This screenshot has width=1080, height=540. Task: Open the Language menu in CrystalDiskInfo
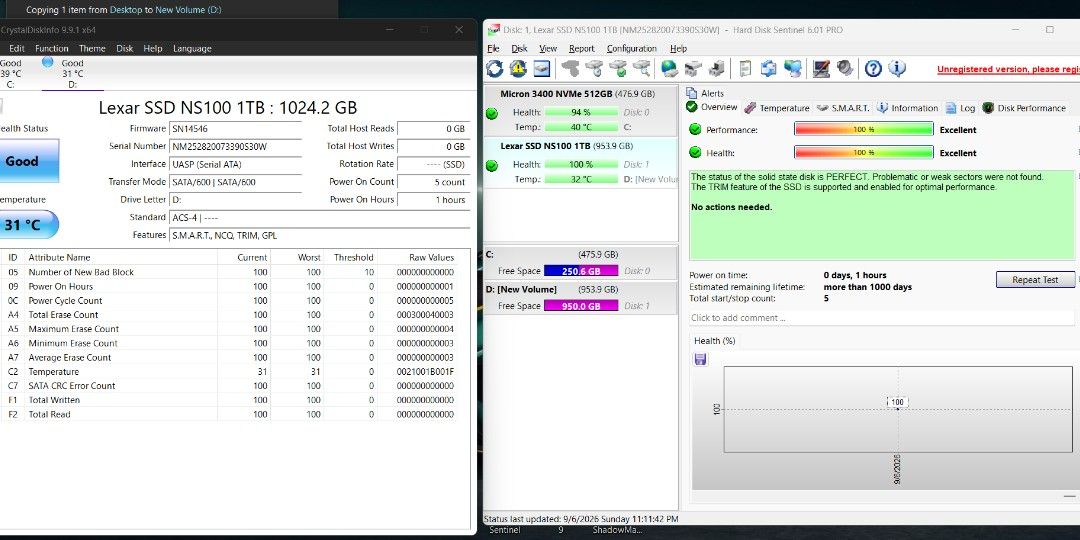pos(192,49)
